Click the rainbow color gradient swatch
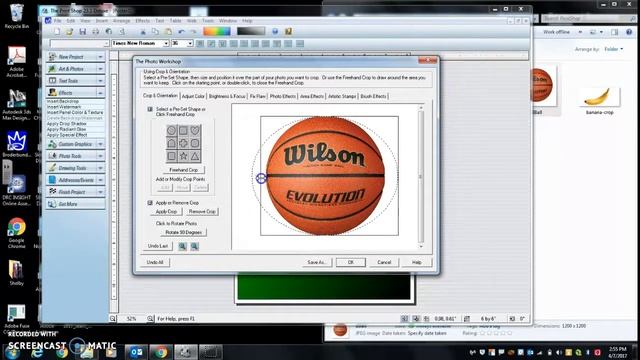This screenshot has width=640, height=360. [217, 31]
